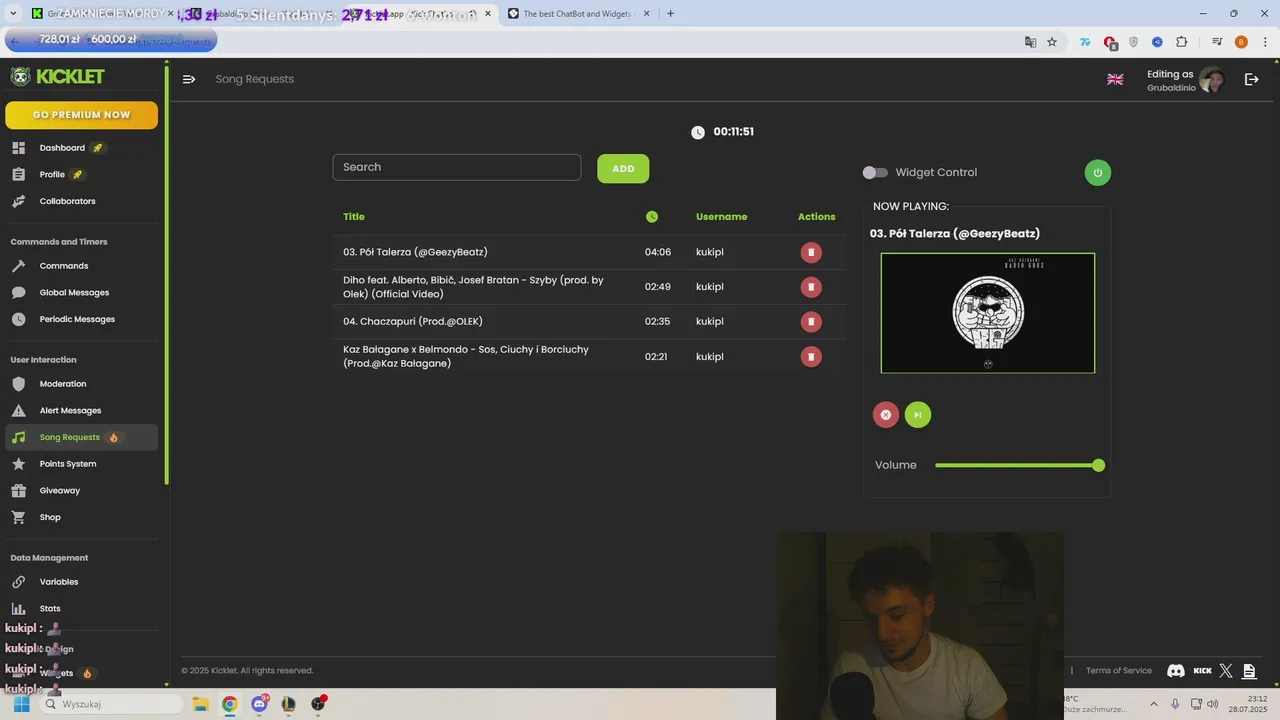Open the document icon in footer

click(x=1249, y=671)
